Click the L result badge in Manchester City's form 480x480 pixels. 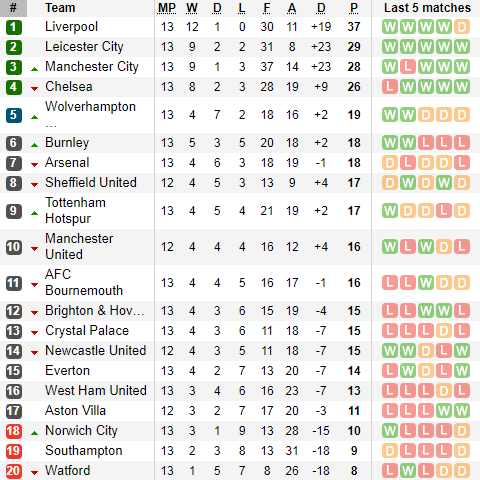[x=408, y=67]
